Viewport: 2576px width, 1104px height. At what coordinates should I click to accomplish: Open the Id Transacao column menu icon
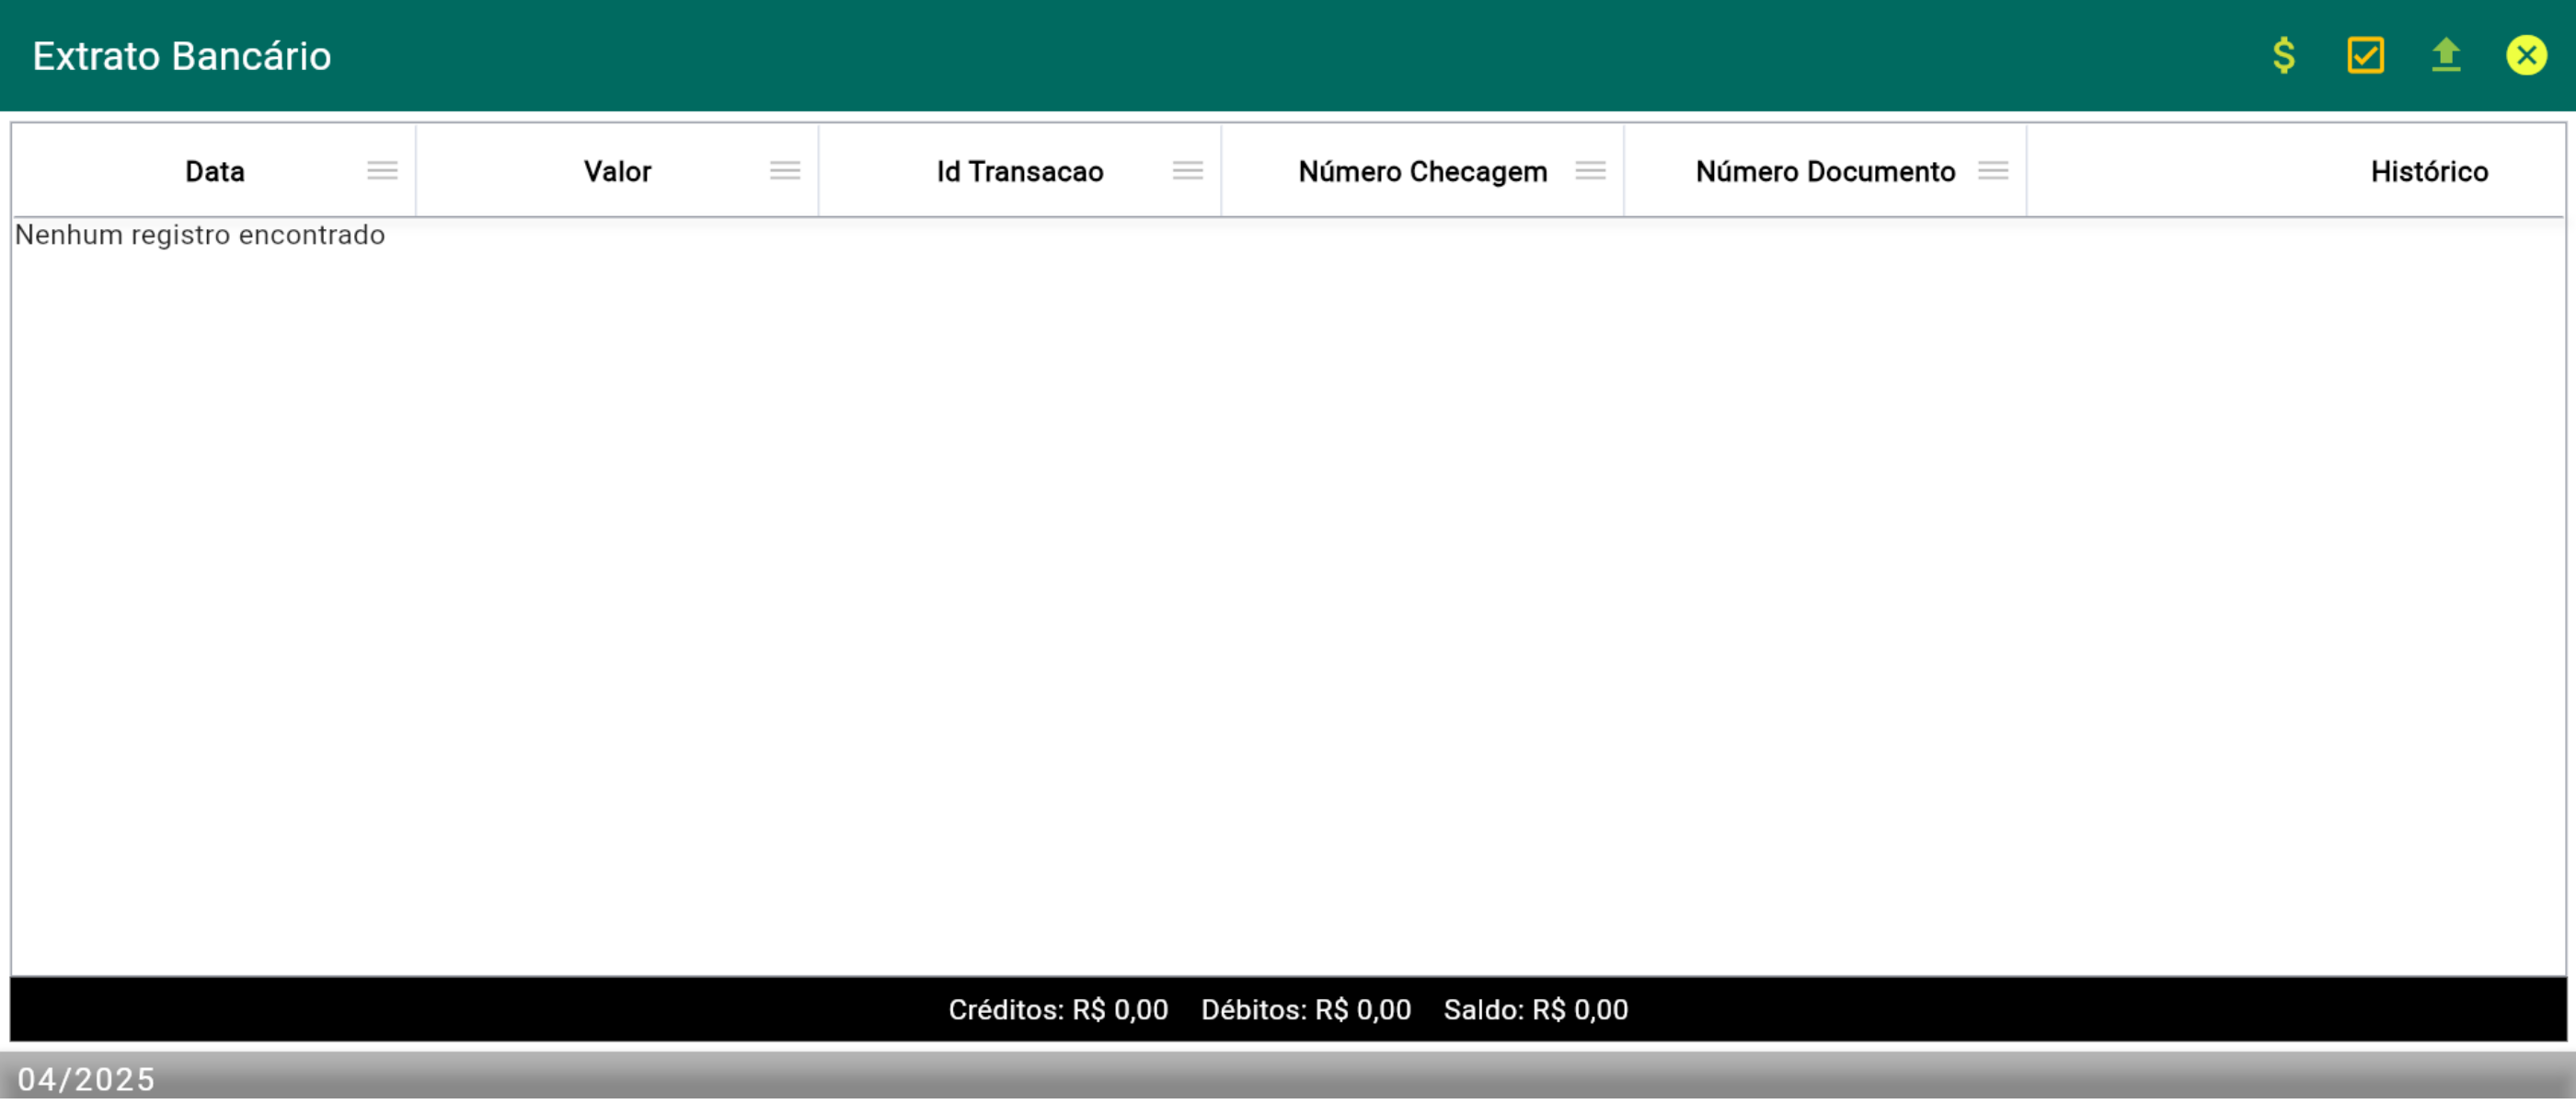pos(1188,171)
